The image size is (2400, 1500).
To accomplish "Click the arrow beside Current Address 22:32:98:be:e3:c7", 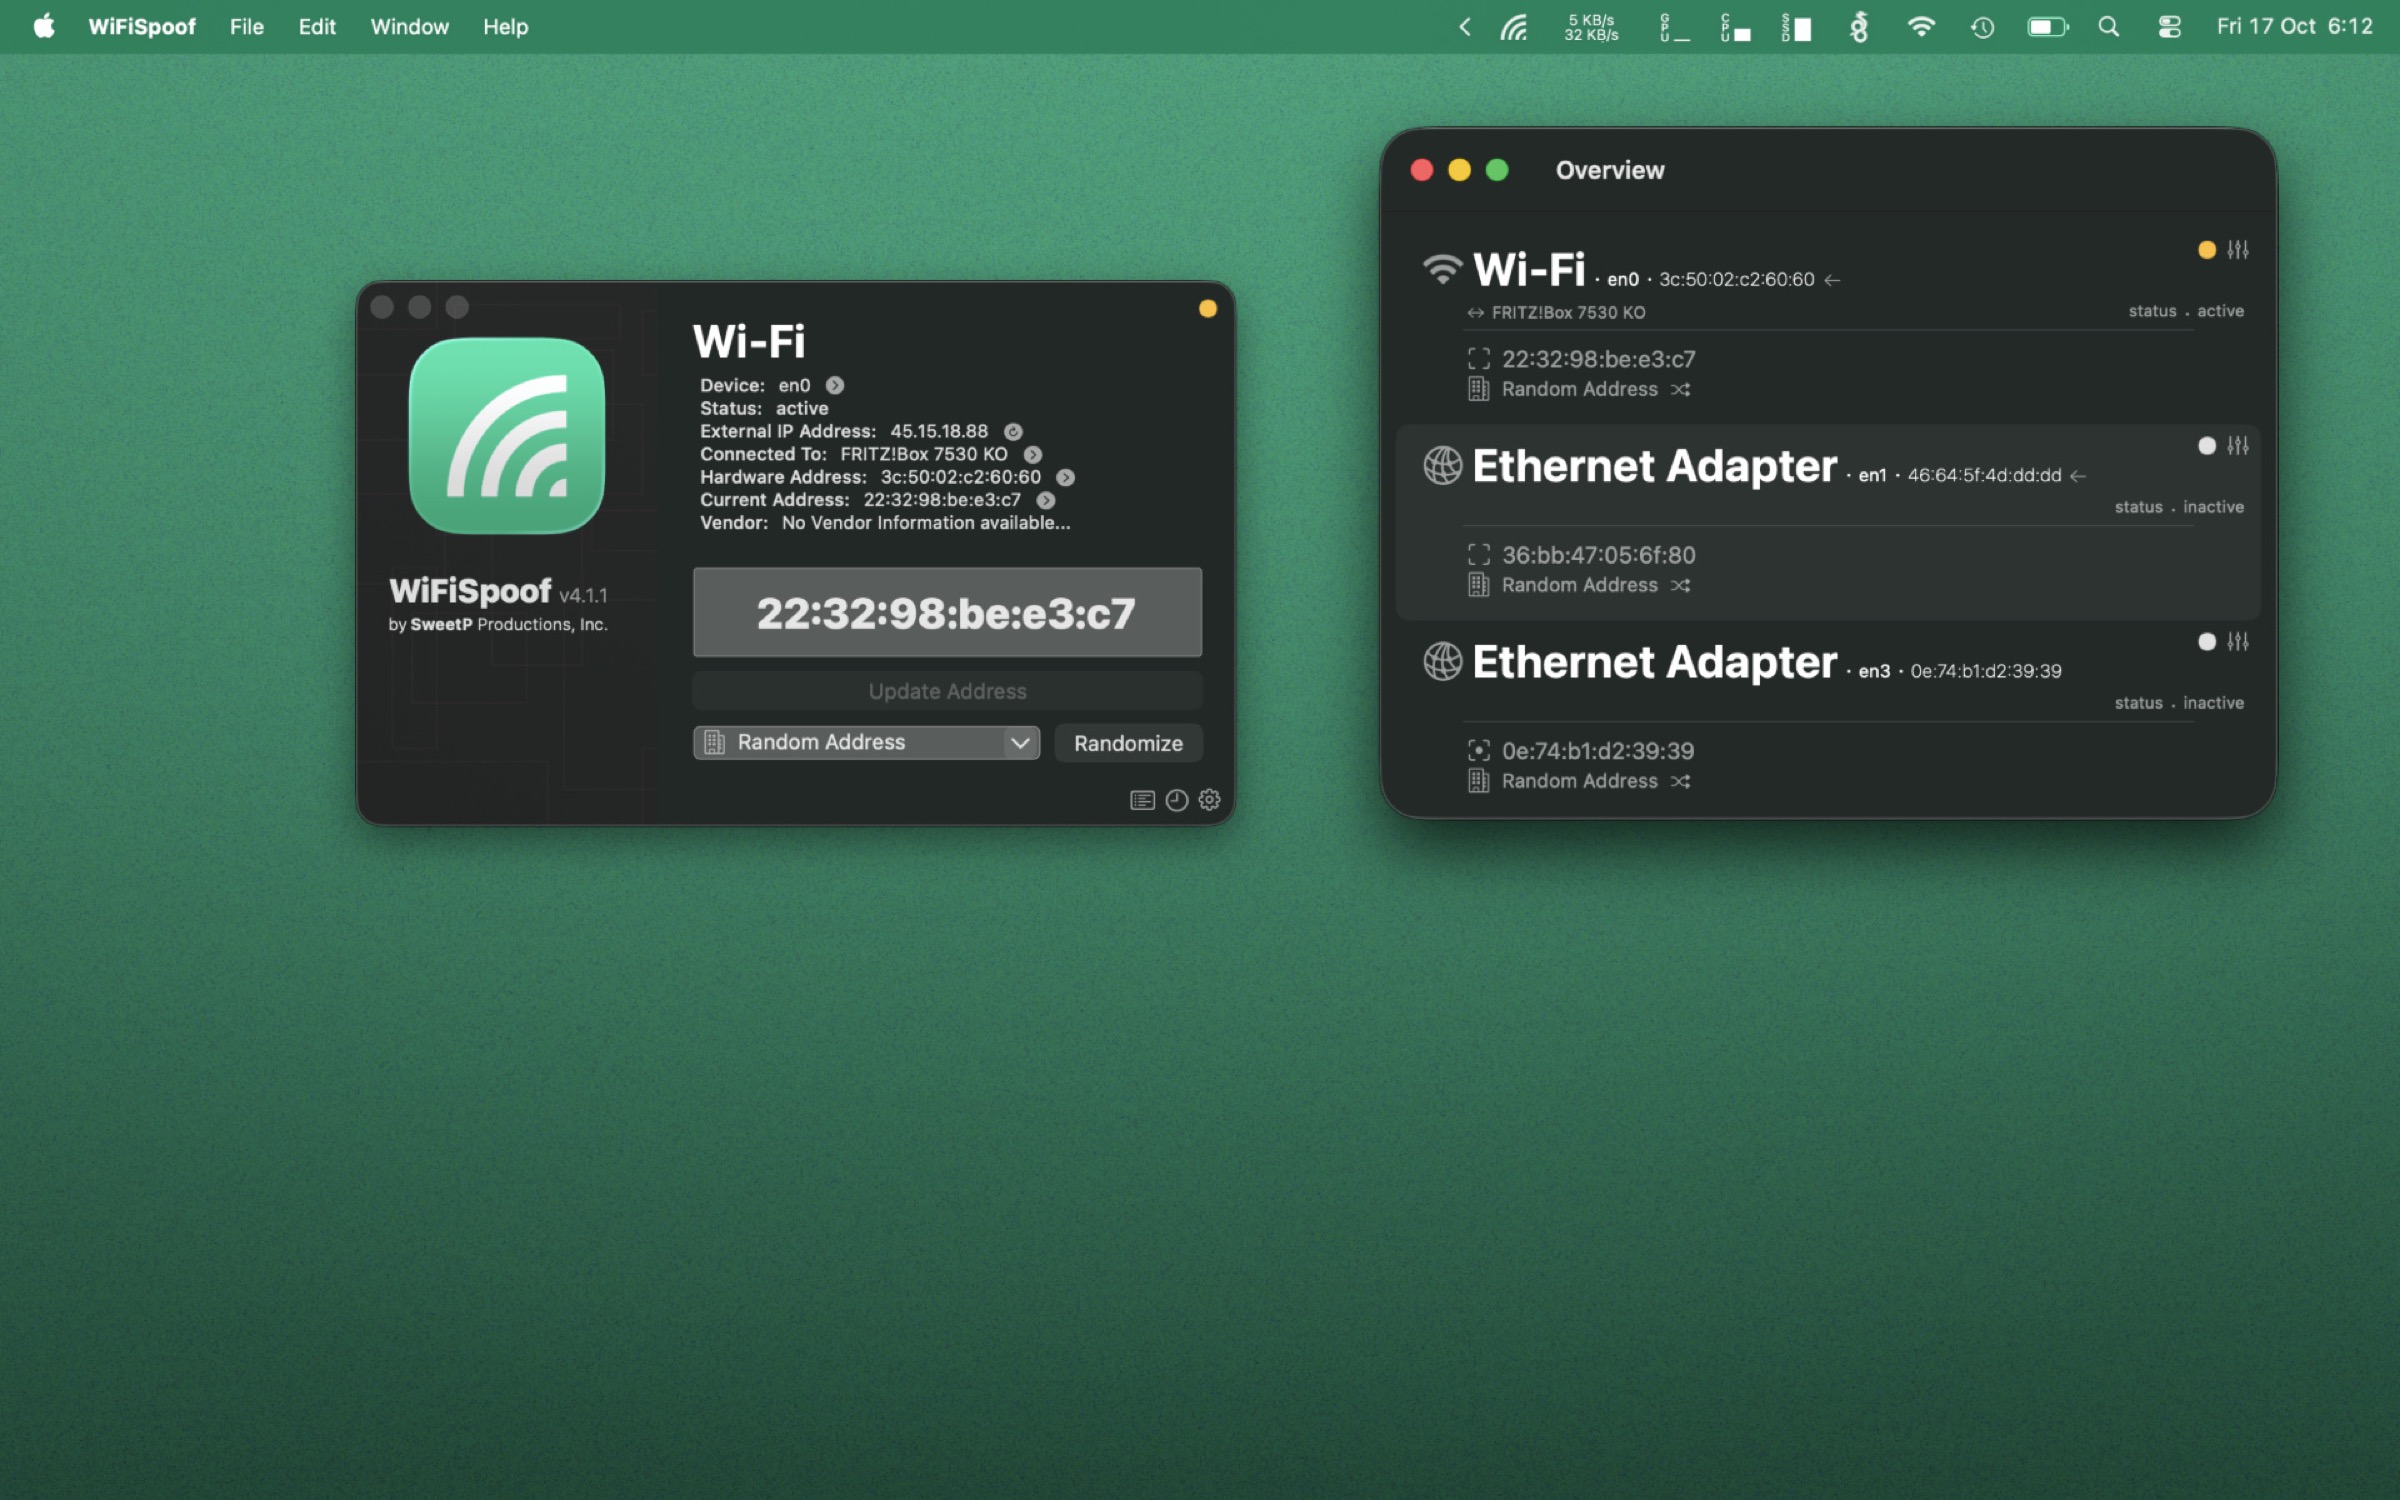I will (x=1046, y=500).
